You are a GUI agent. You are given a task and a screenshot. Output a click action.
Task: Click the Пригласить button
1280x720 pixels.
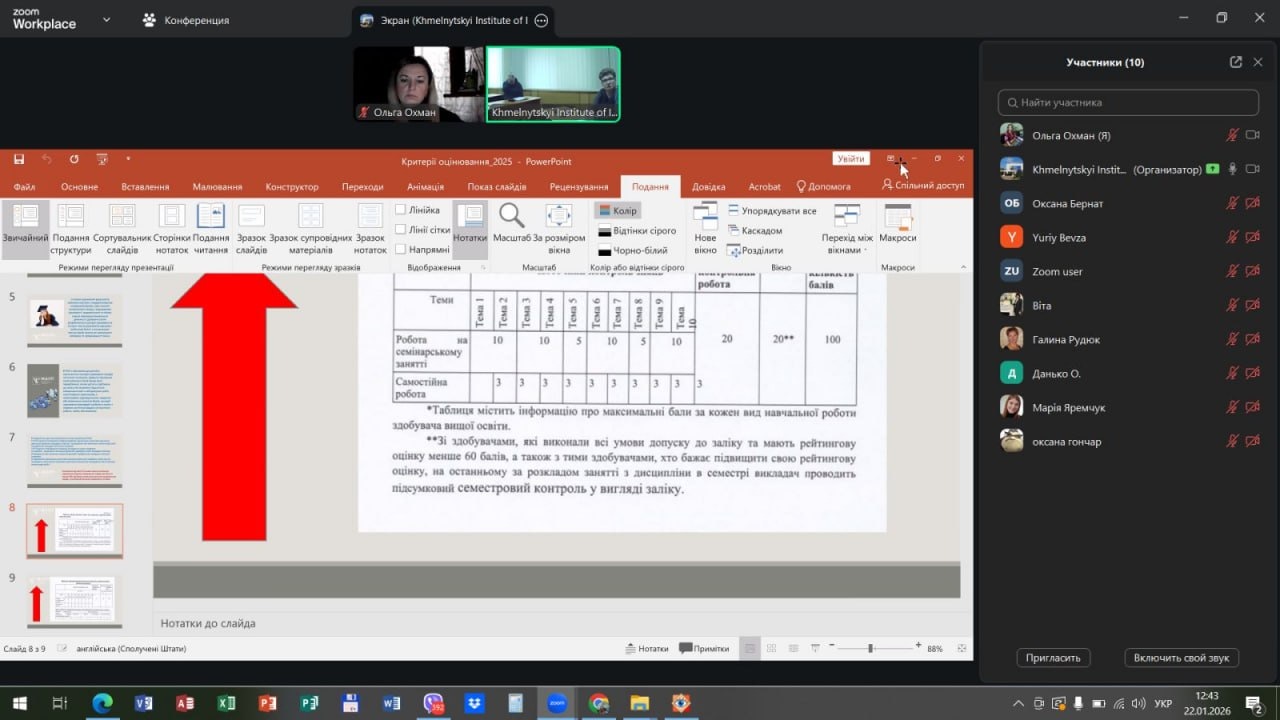(1053, 658)
